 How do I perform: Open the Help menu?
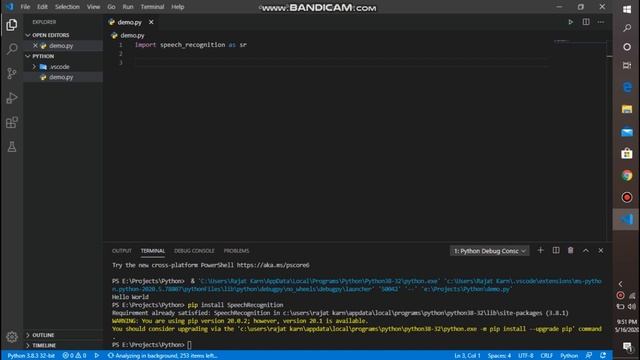(x=178, y=7)
